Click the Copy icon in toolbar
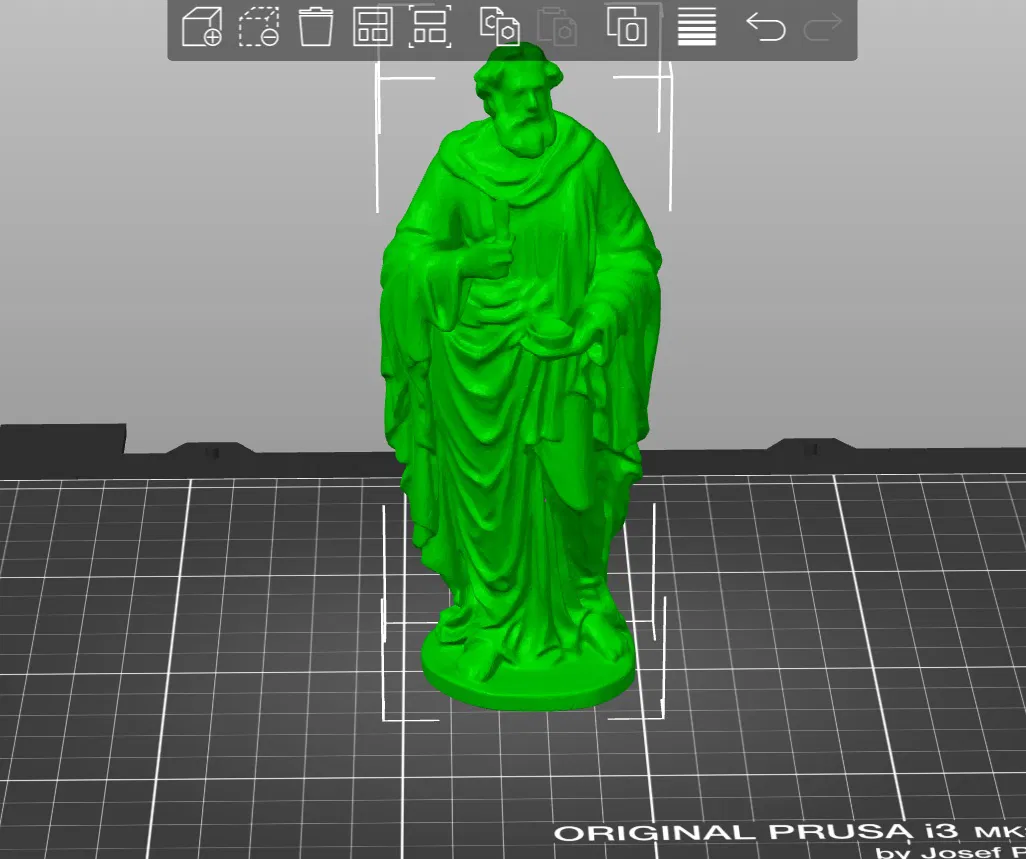Image resolution: width=1026 pixels, height=859 pixels. pyautogui.click(x=500, y=27)
